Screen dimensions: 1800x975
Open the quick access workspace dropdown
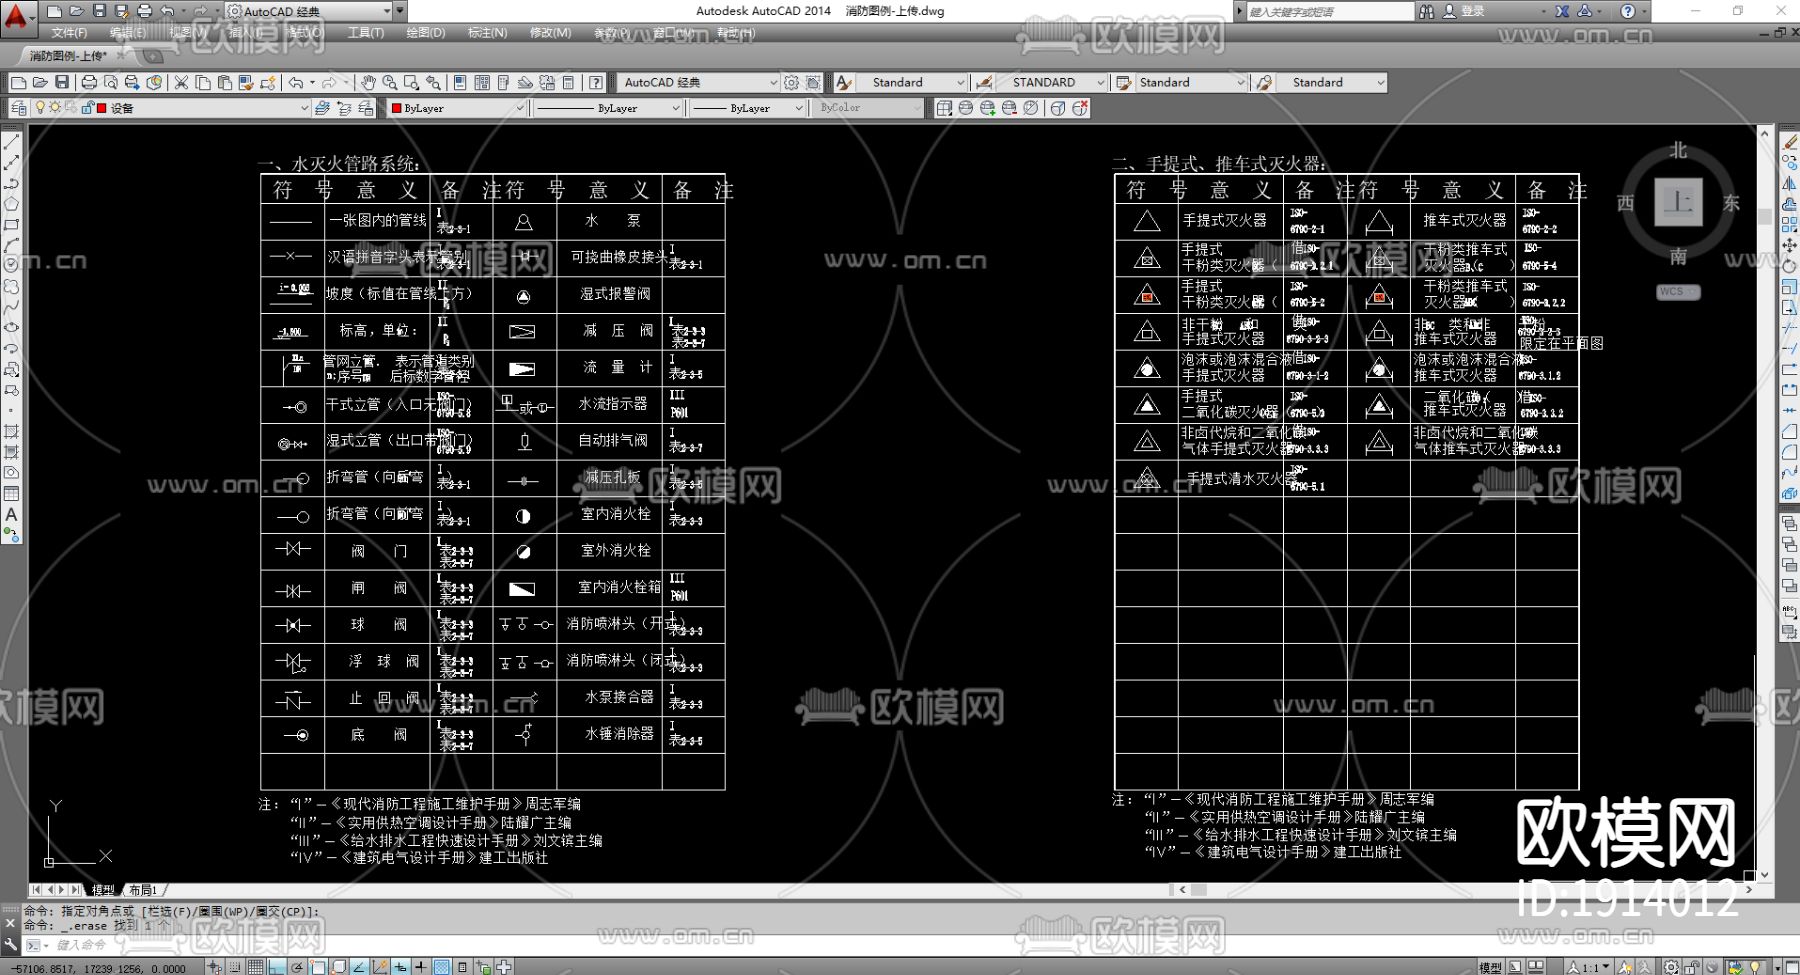coord(316,11)
